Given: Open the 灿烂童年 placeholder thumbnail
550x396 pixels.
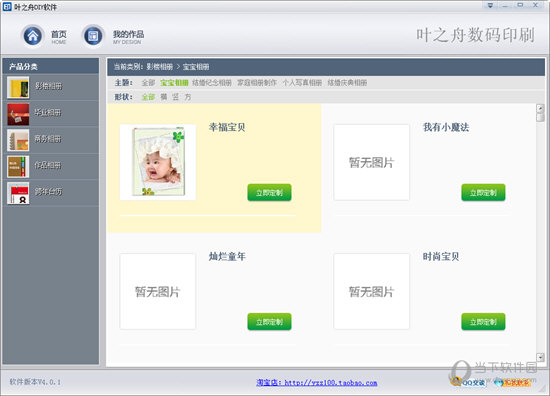Looking at the screenshot, I should [158, 291].
